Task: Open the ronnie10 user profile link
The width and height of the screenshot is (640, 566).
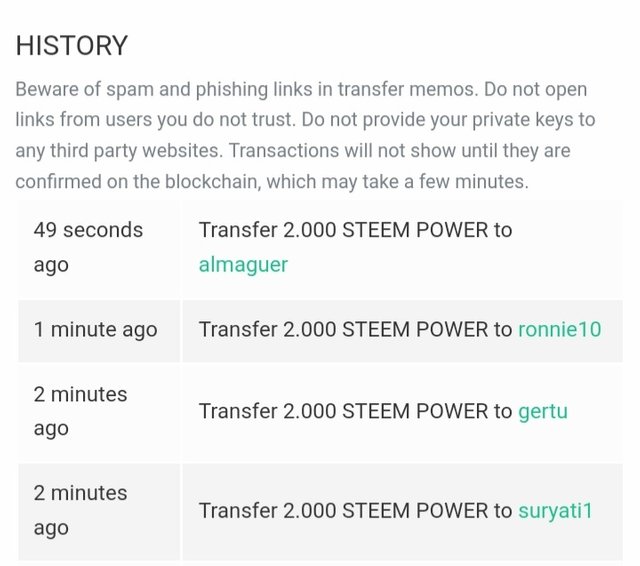Action: click(560, 329)
